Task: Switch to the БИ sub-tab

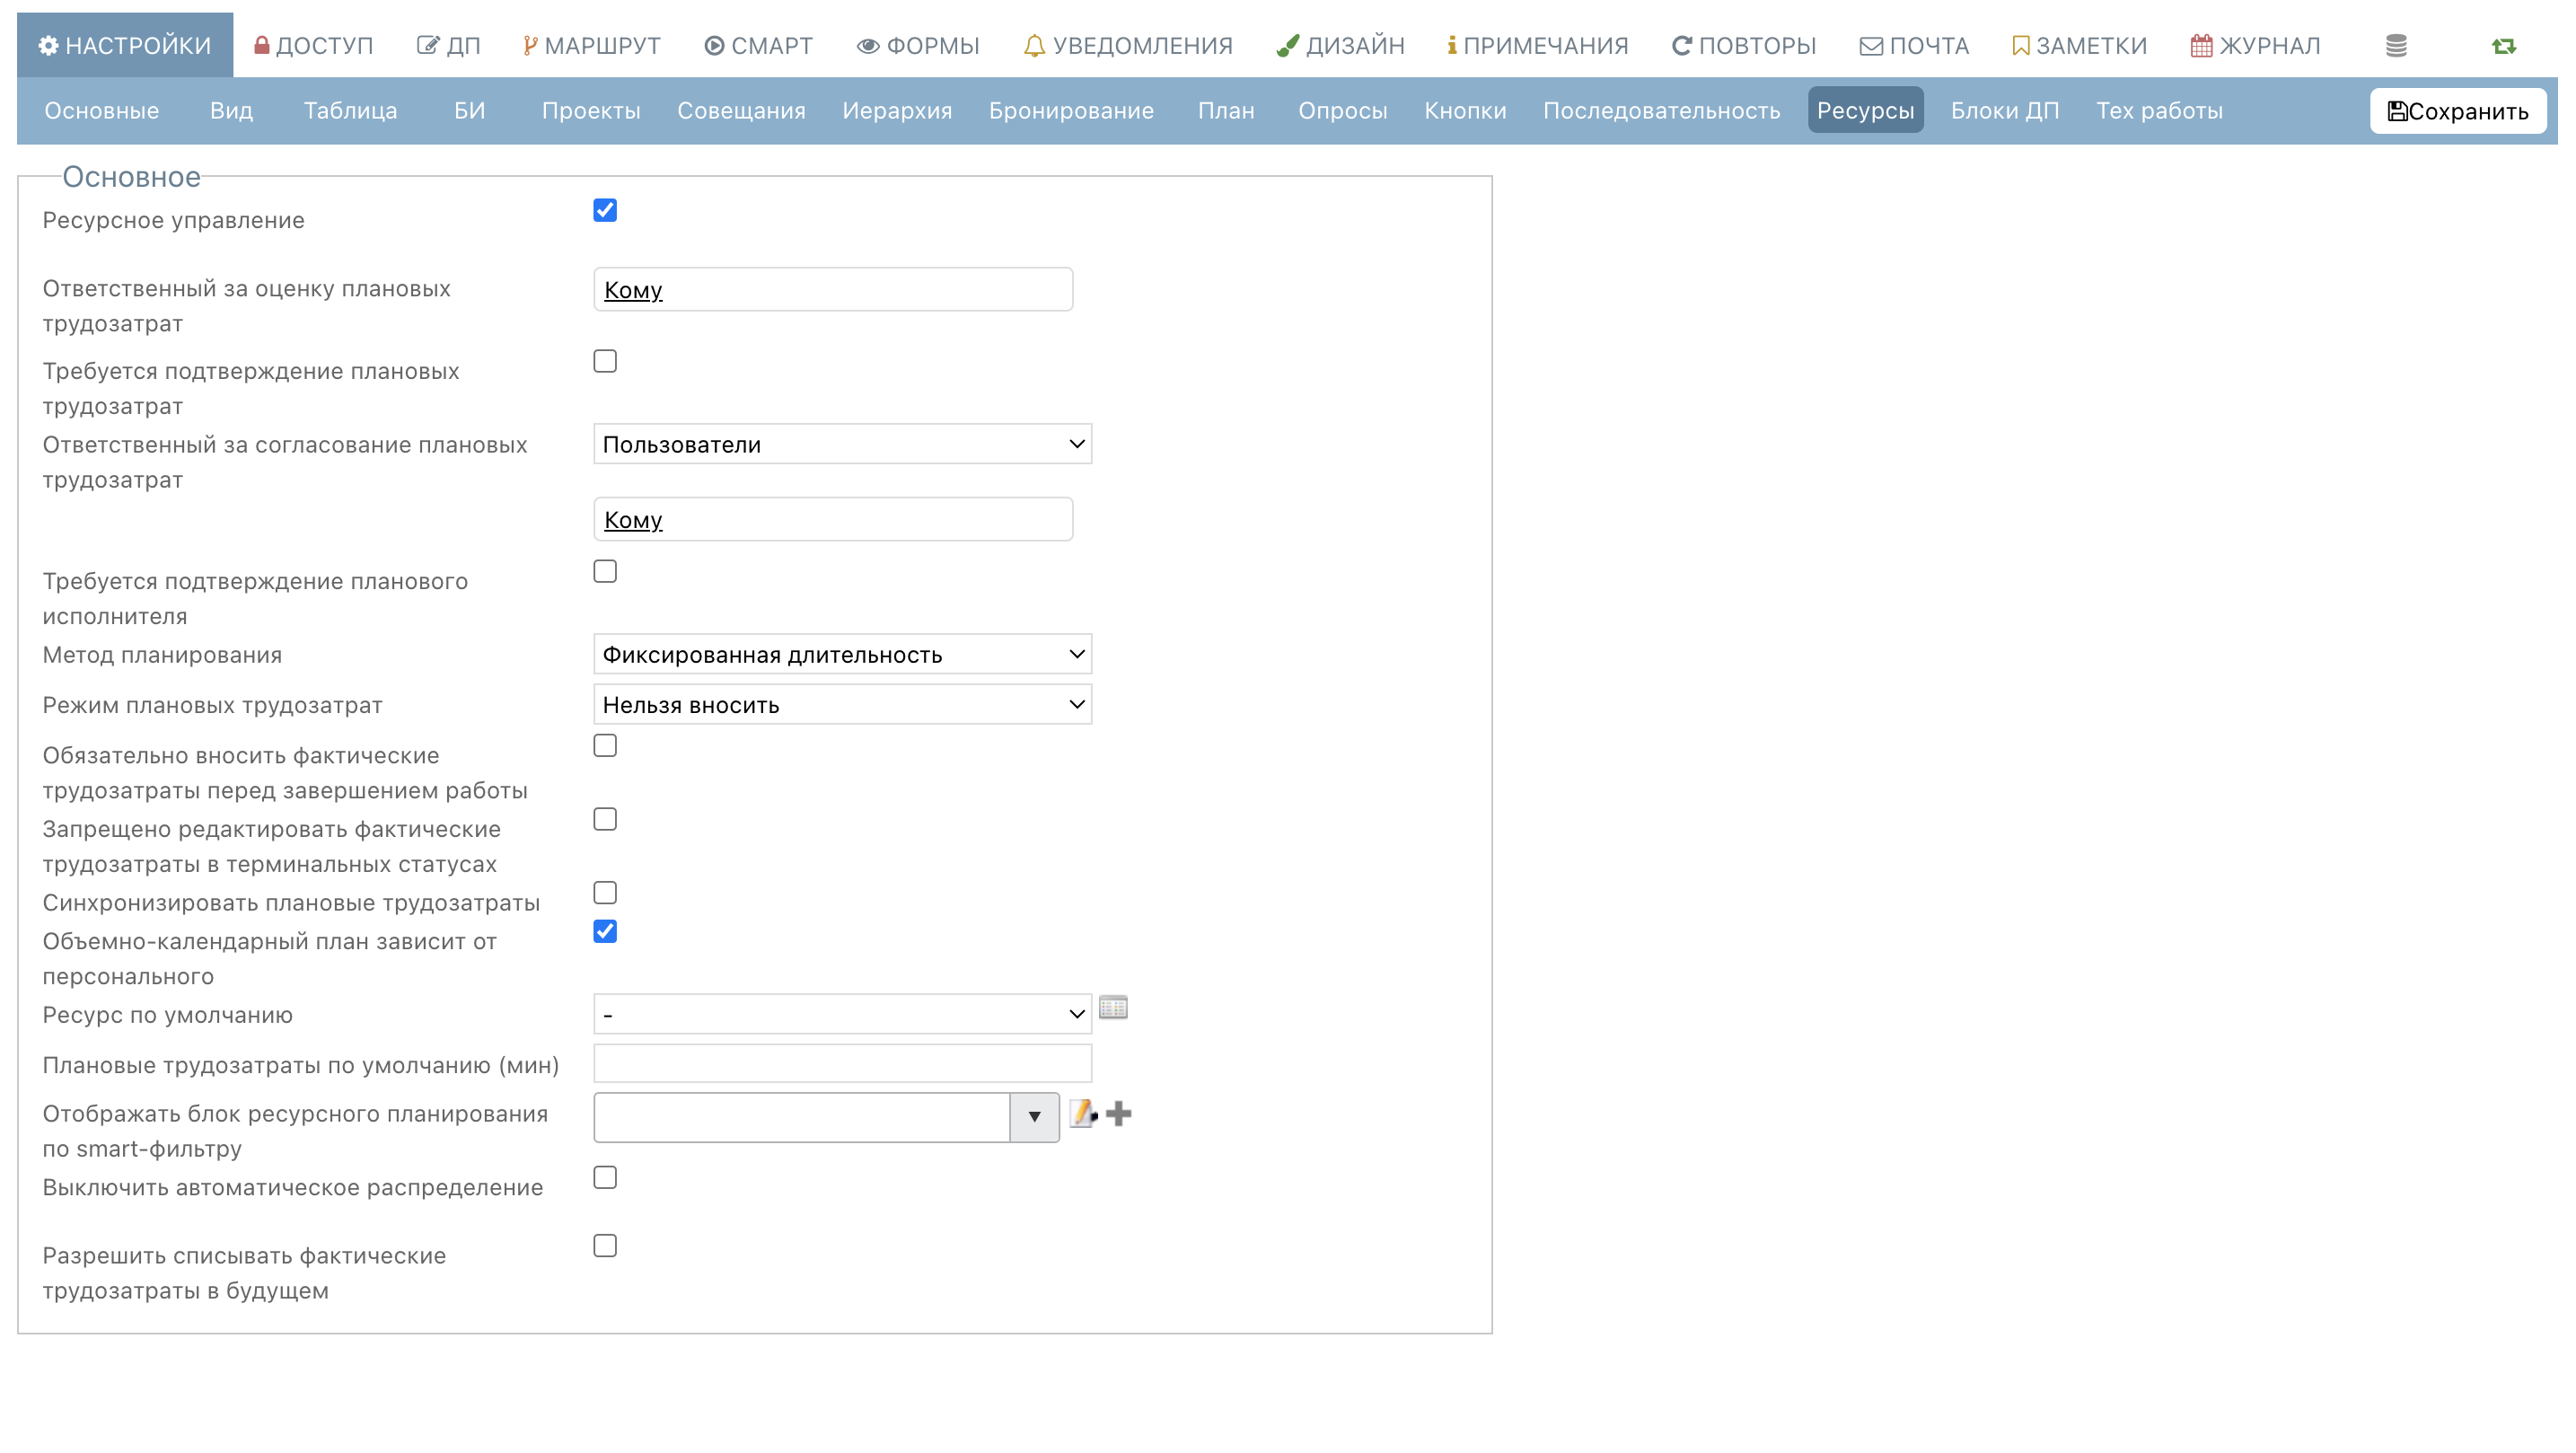Action: click(x=469, y=111)
